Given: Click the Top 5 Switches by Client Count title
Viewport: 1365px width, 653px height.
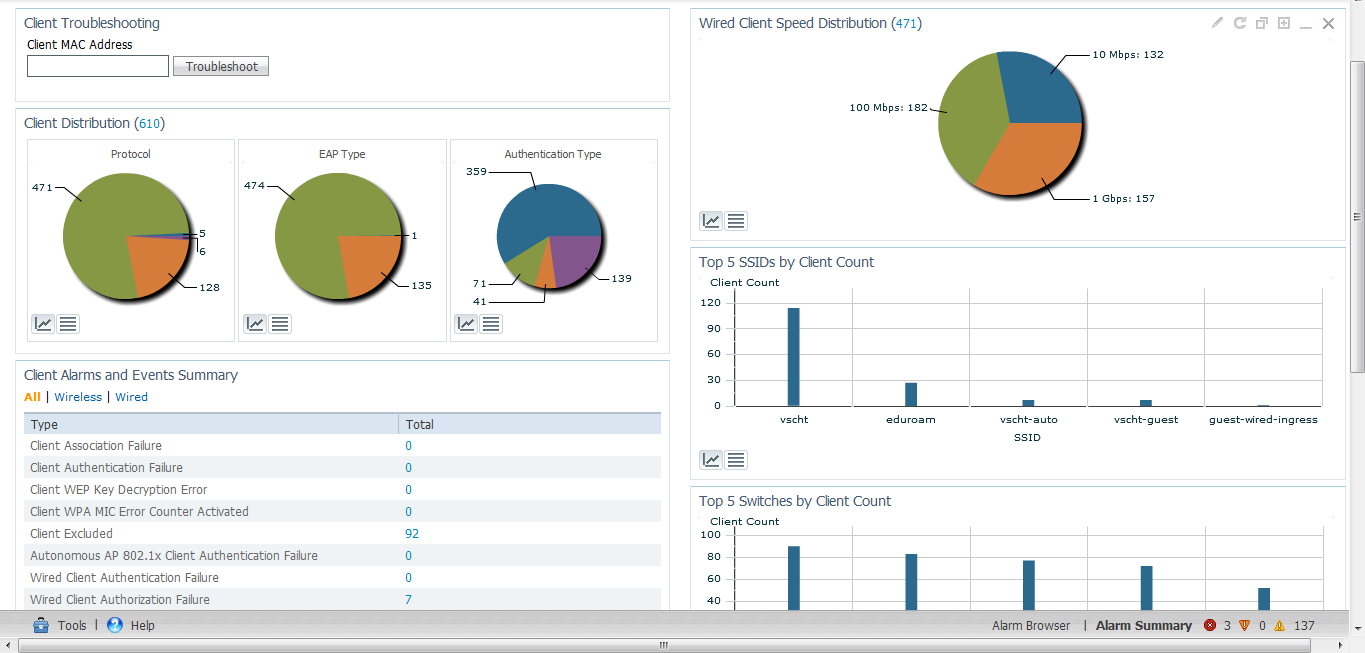Looking at the screenshot, I should (x=795, y=501).
